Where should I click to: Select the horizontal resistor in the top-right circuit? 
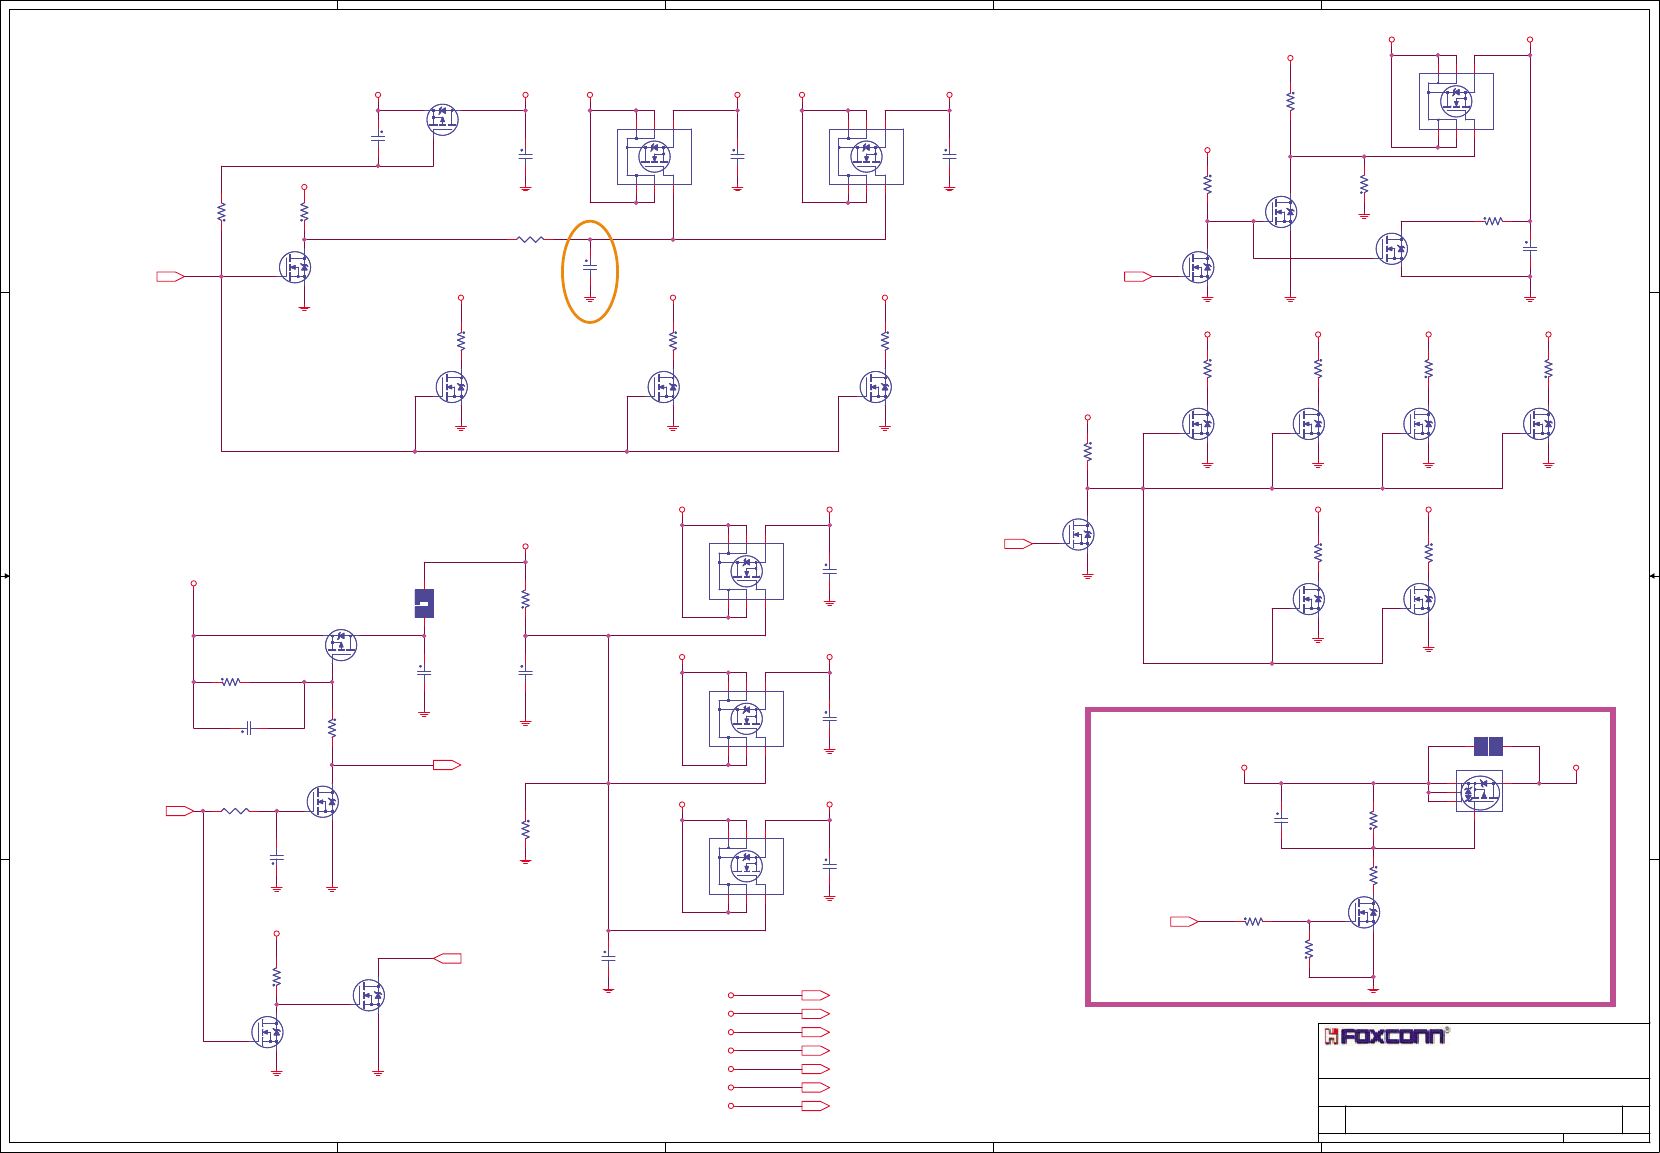tap(1493, 221)
